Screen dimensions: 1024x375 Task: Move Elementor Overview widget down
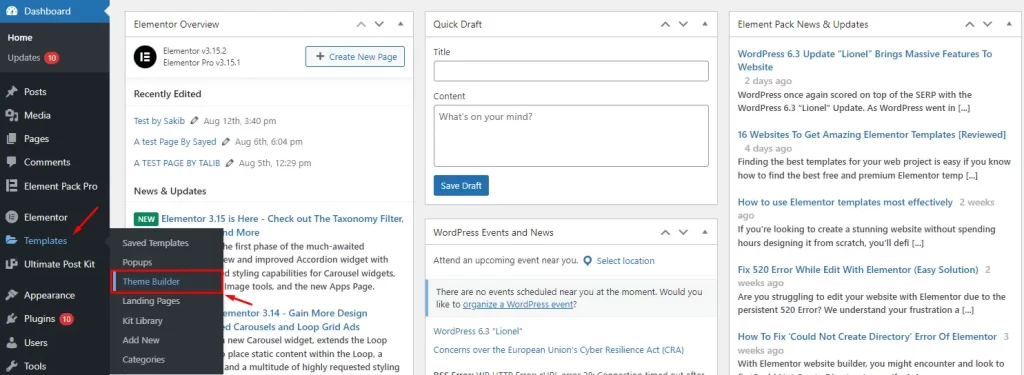pos(379,24)
